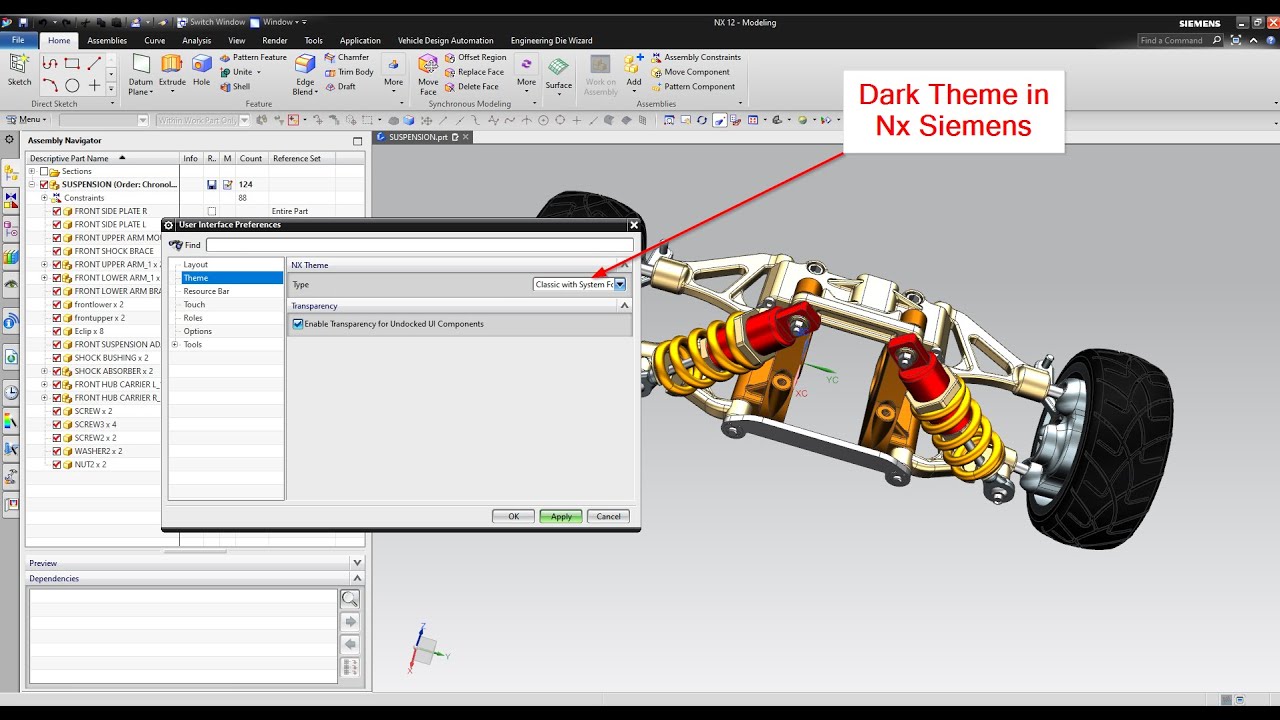
Task: Uncheck the NUT2 x 2 component
Action: pos(57,465)
